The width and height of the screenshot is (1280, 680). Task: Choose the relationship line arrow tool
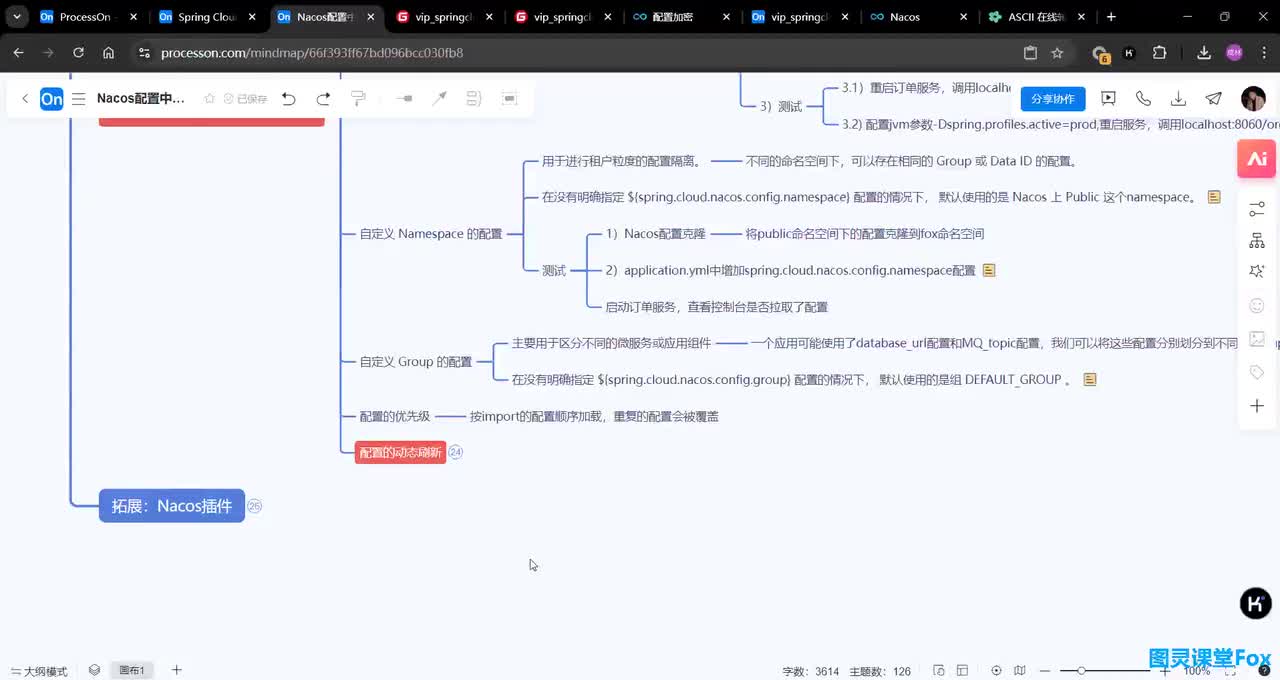pyautogui.click(x=439, y=98)
